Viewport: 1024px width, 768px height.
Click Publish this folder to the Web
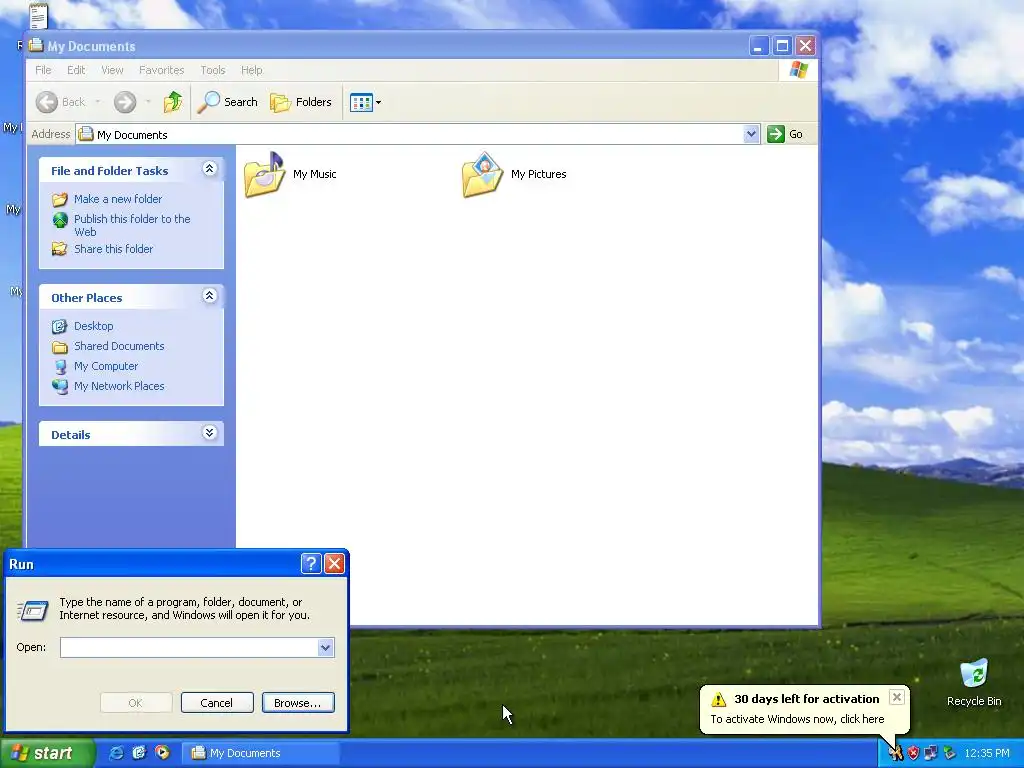[x=132, y=225]
